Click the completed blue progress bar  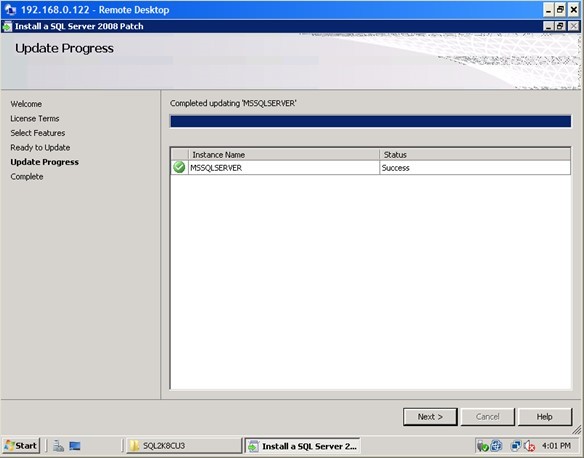tap(371, 121)
